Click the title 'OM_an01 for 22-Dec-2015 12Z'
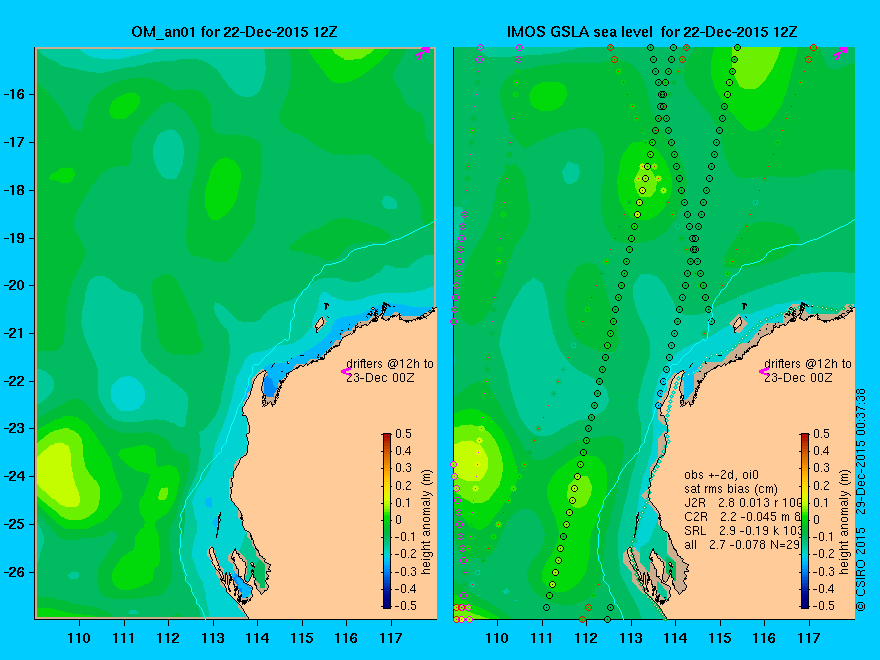880x660 pixels. pos(234,32)
